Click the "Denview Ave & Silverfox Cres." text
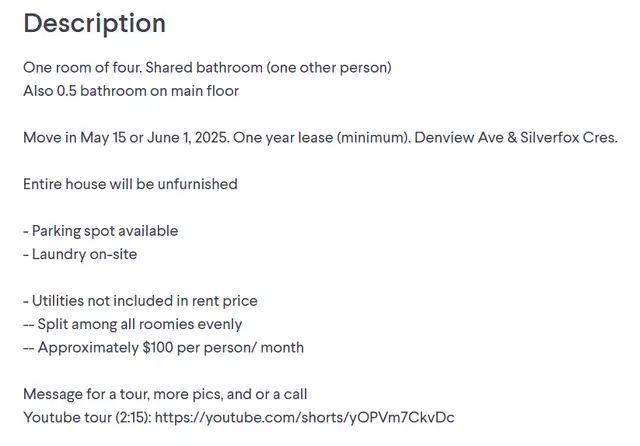640x446 pixels. click(516, 138)
